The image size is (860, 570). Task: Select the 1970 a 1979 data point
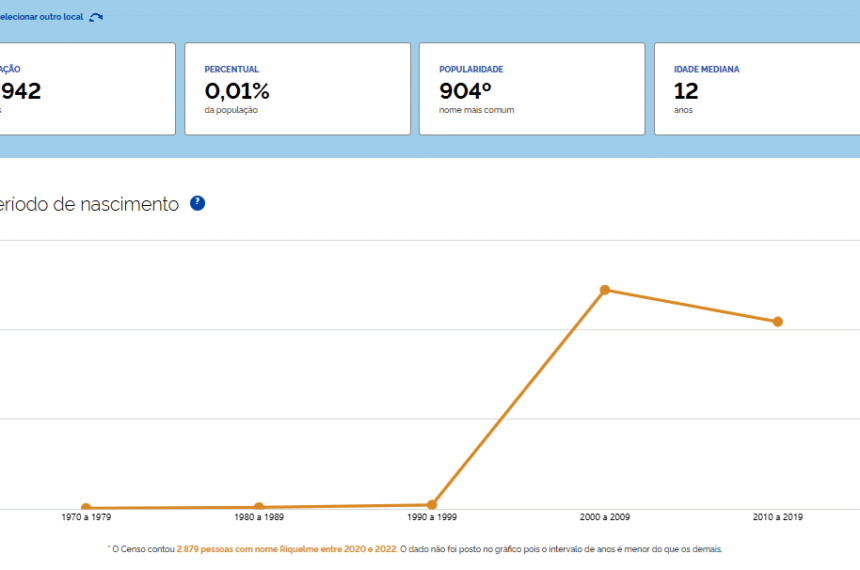[86, 508]
